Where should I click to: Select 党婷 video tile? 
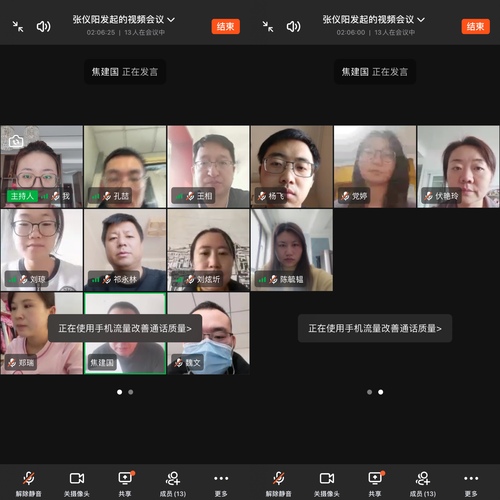pyautogui.click(x=375, y=167)
